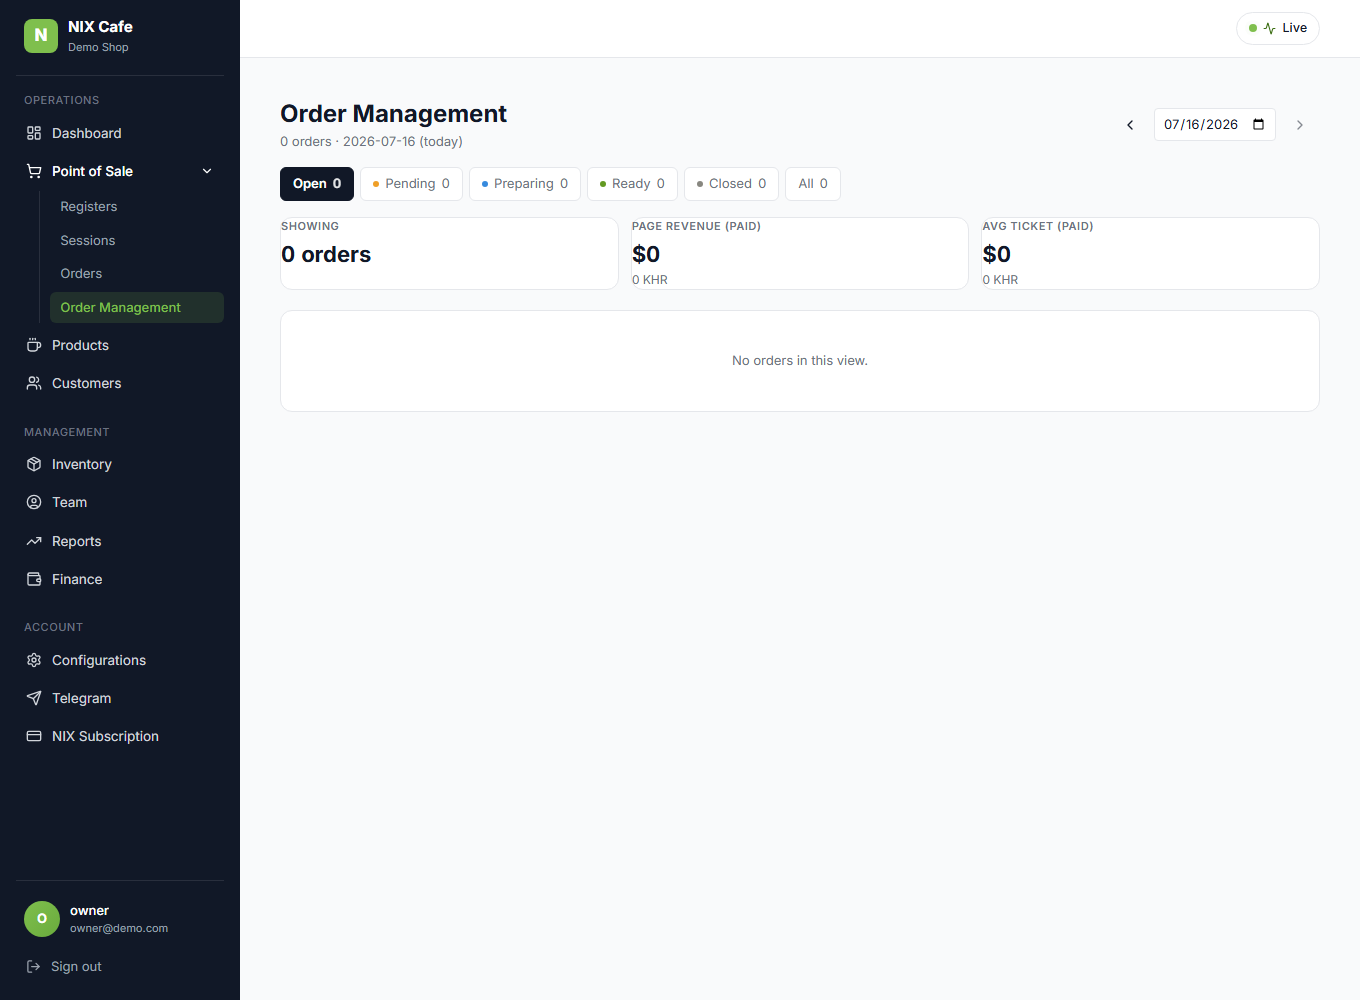
Task: Select Order Management in the sidebar
Action: pos(136,307)
